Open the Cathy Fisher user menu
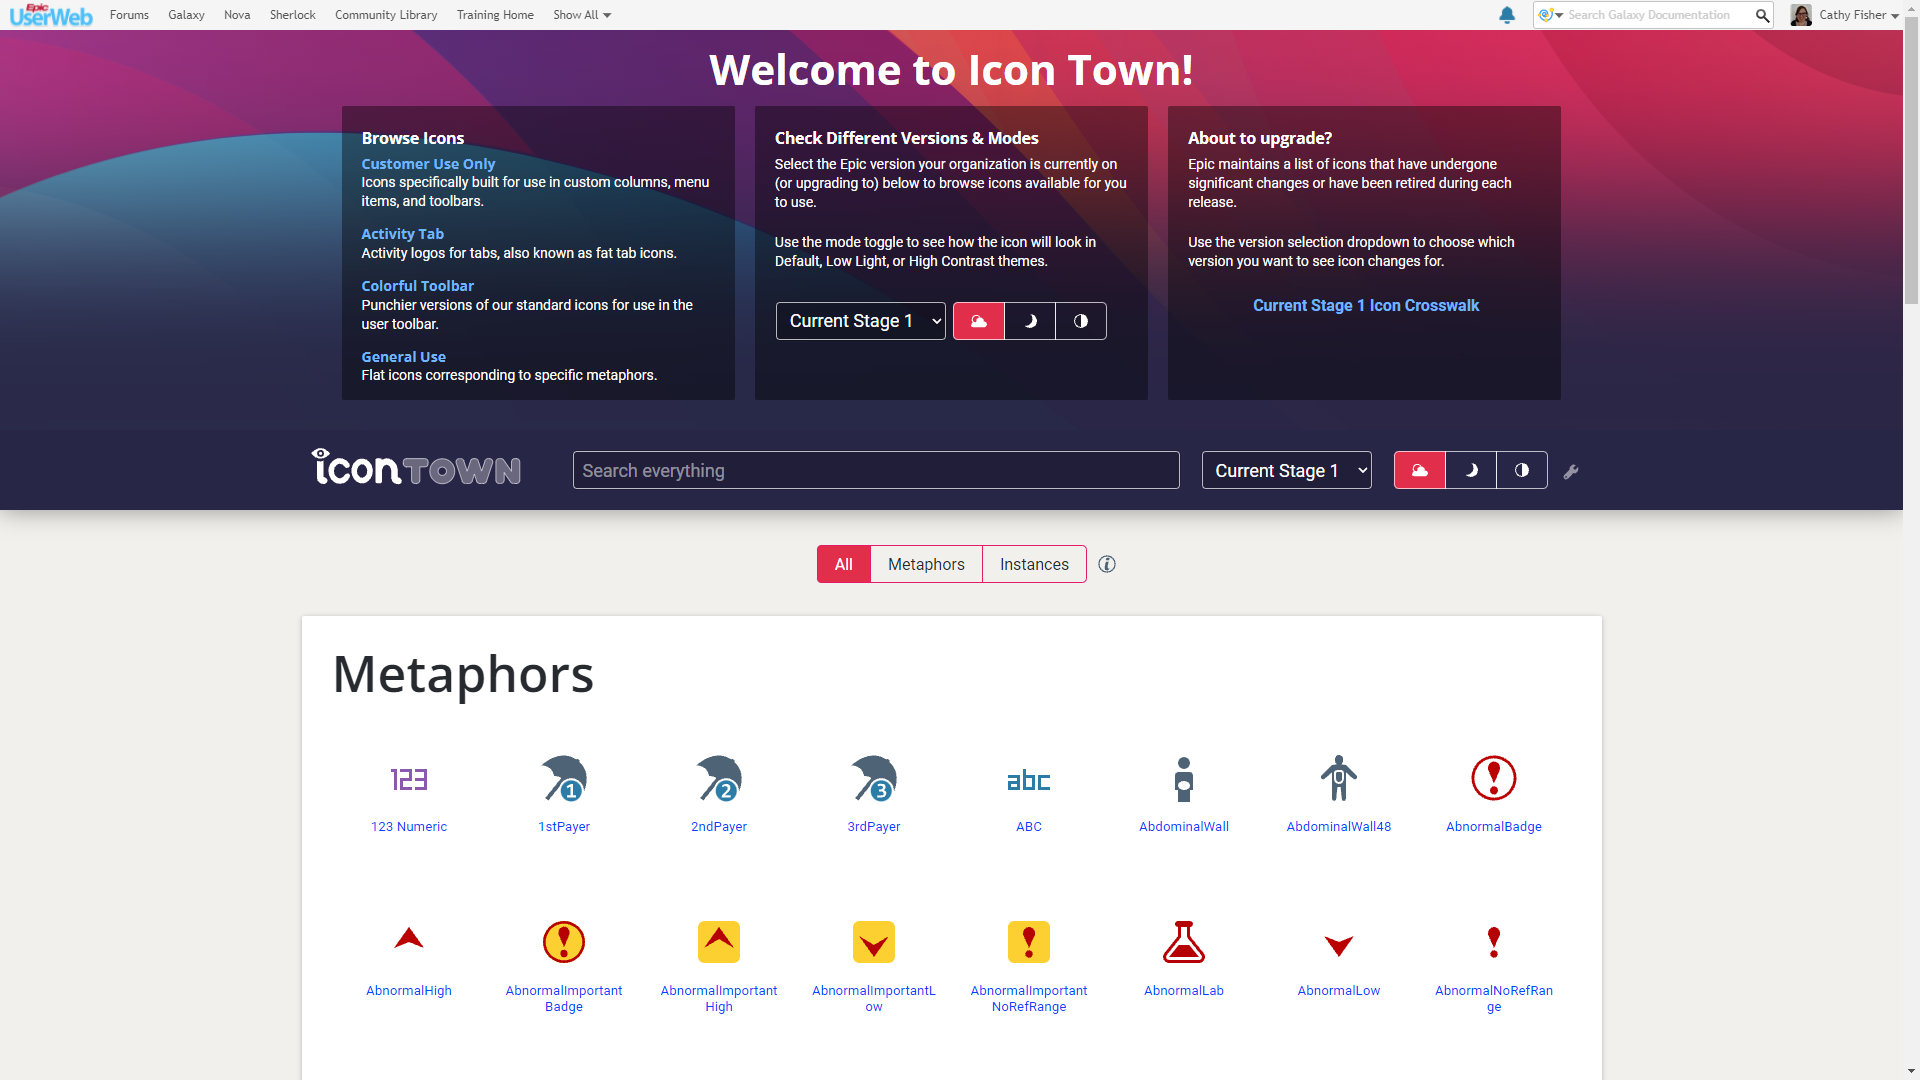 [x=1859, y=15]
